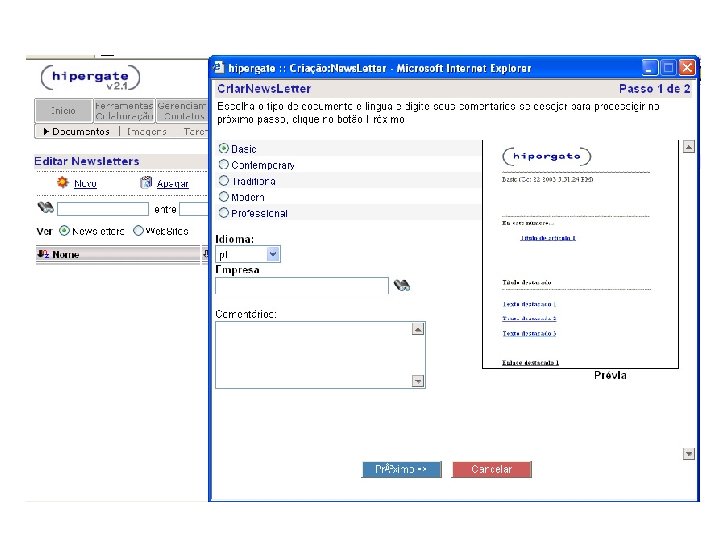Open Empresa lookup binoculars icon

(x=402, y=285)
